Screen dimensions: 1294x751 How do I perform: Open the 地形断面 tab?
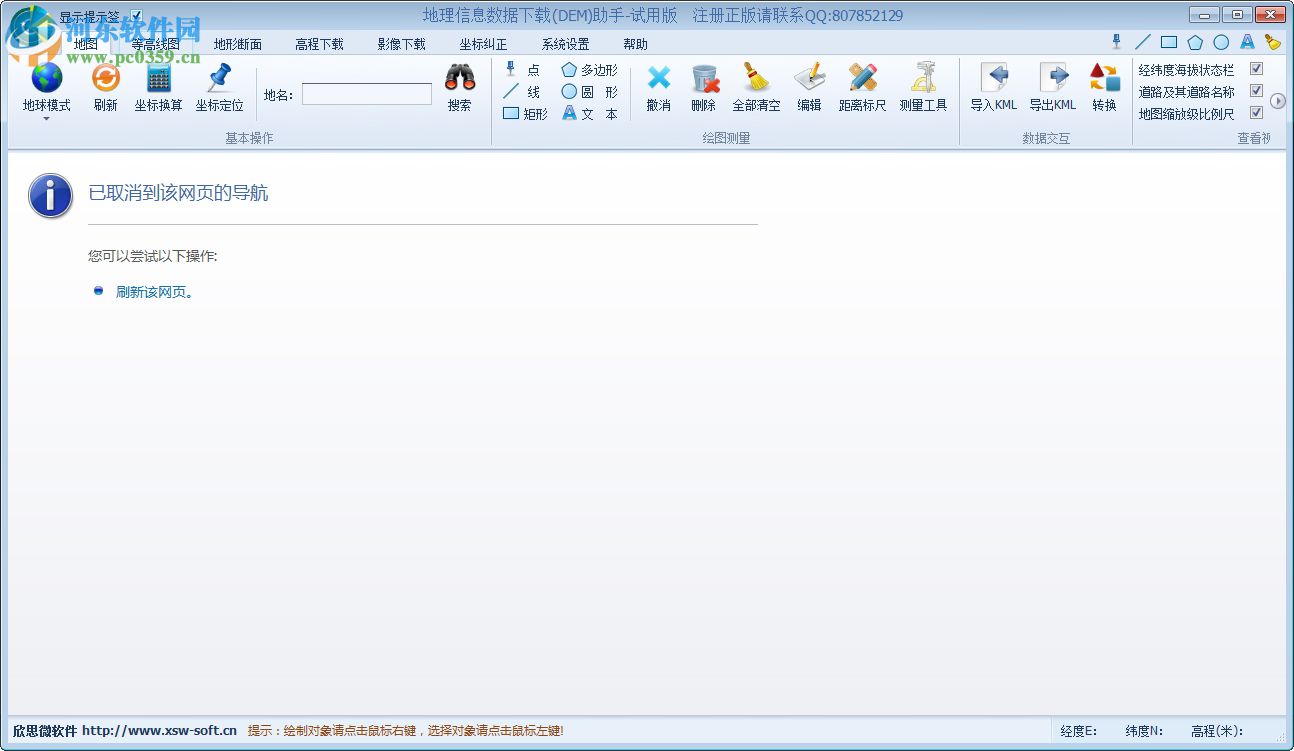(x=238, y=44)
